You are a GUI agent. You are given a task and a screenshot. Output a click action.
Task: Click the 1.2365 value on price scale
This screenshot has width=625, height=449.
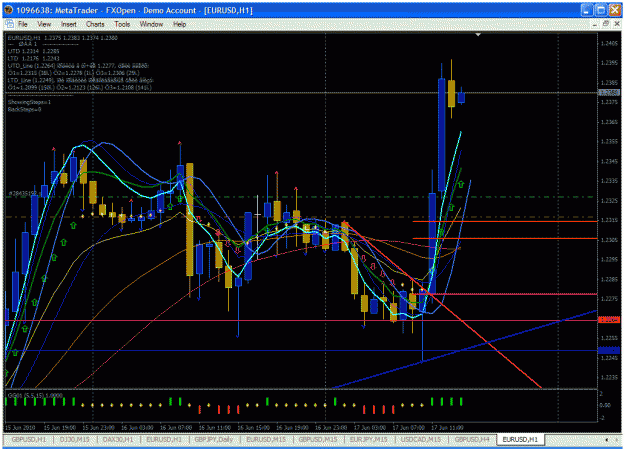point(609,122)
